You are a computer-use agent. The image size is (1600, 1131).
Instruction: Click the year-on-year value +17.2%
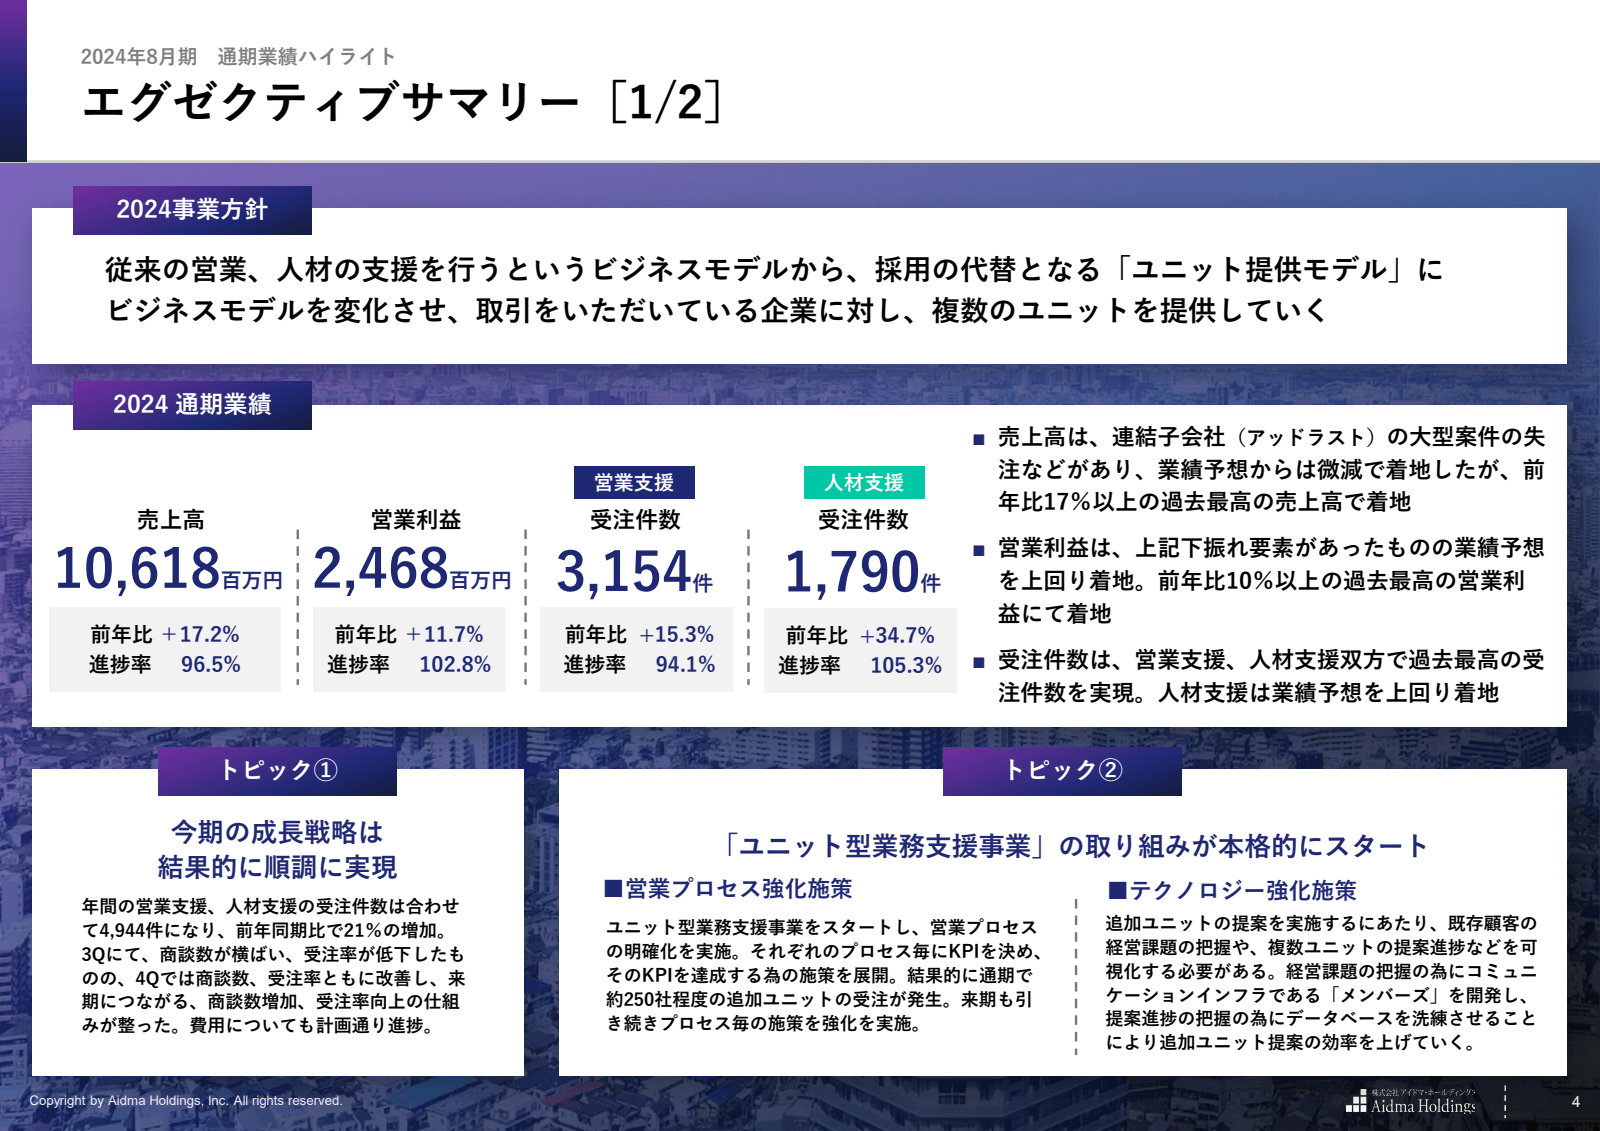pyautogui.click(x=200, y=635)
